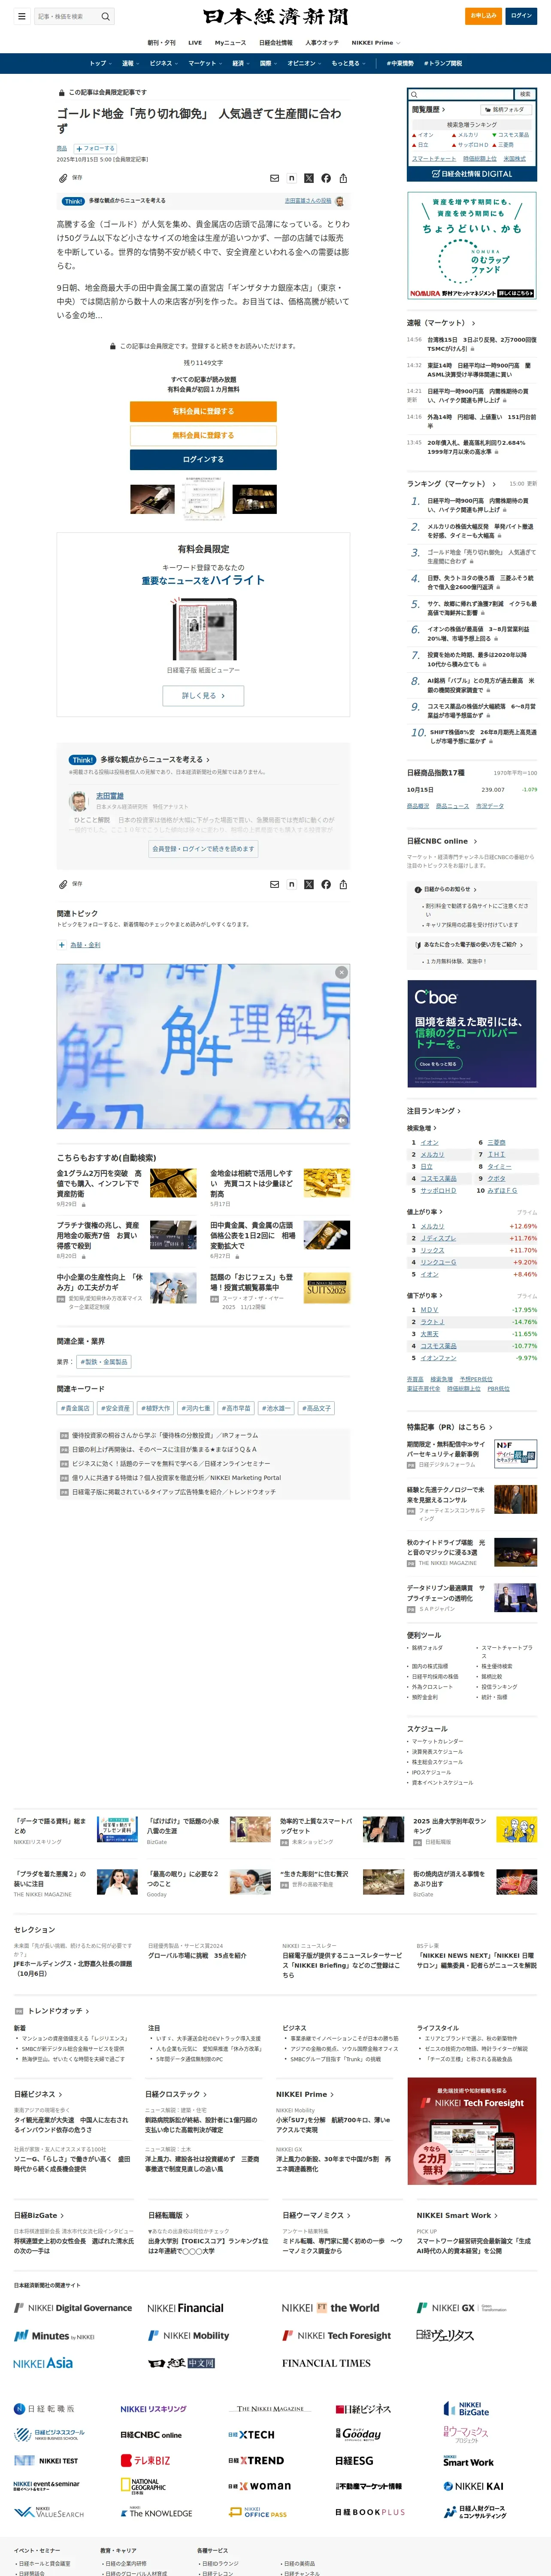
Task: Expand the NIKKEI Prime dropdown
Action: (375, 43)
